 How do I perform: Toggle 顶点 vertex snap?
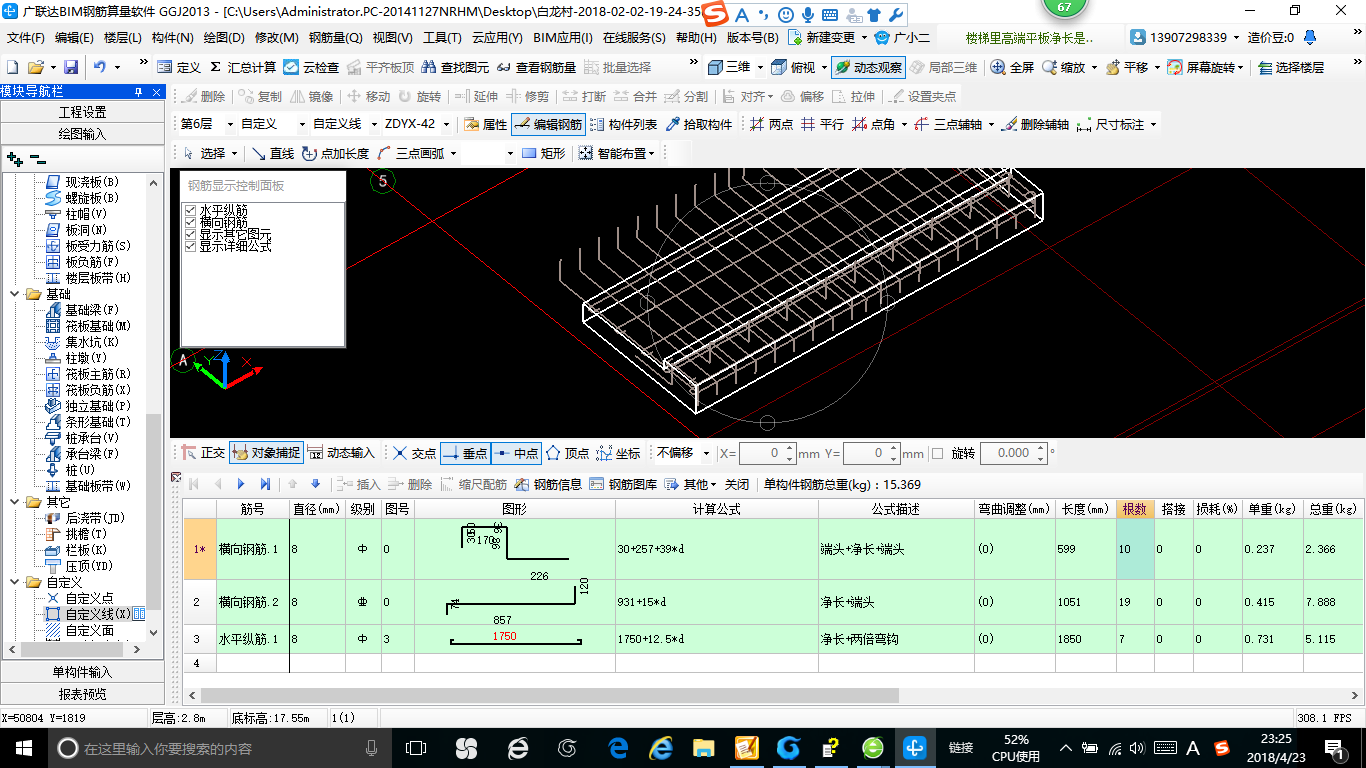[566, 452]
